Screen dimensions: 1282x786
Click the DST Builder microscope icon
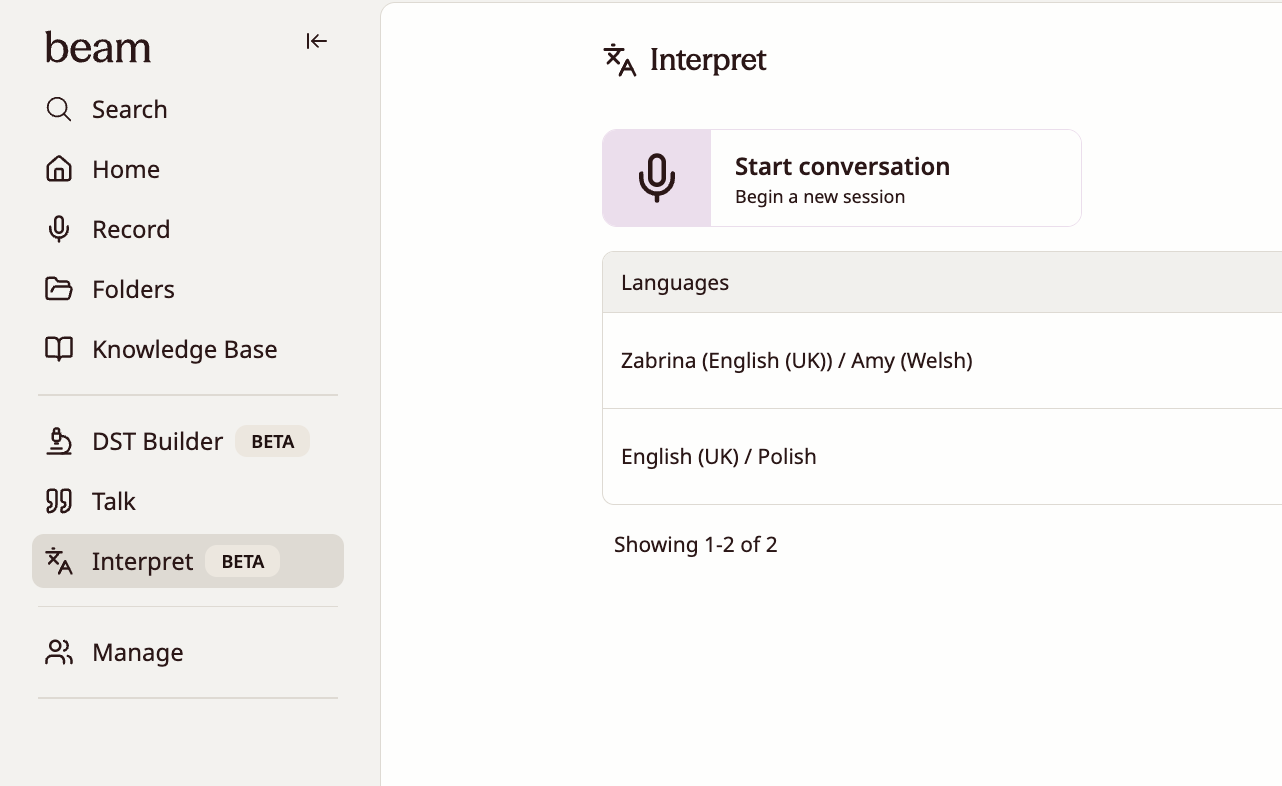[59, 441]
